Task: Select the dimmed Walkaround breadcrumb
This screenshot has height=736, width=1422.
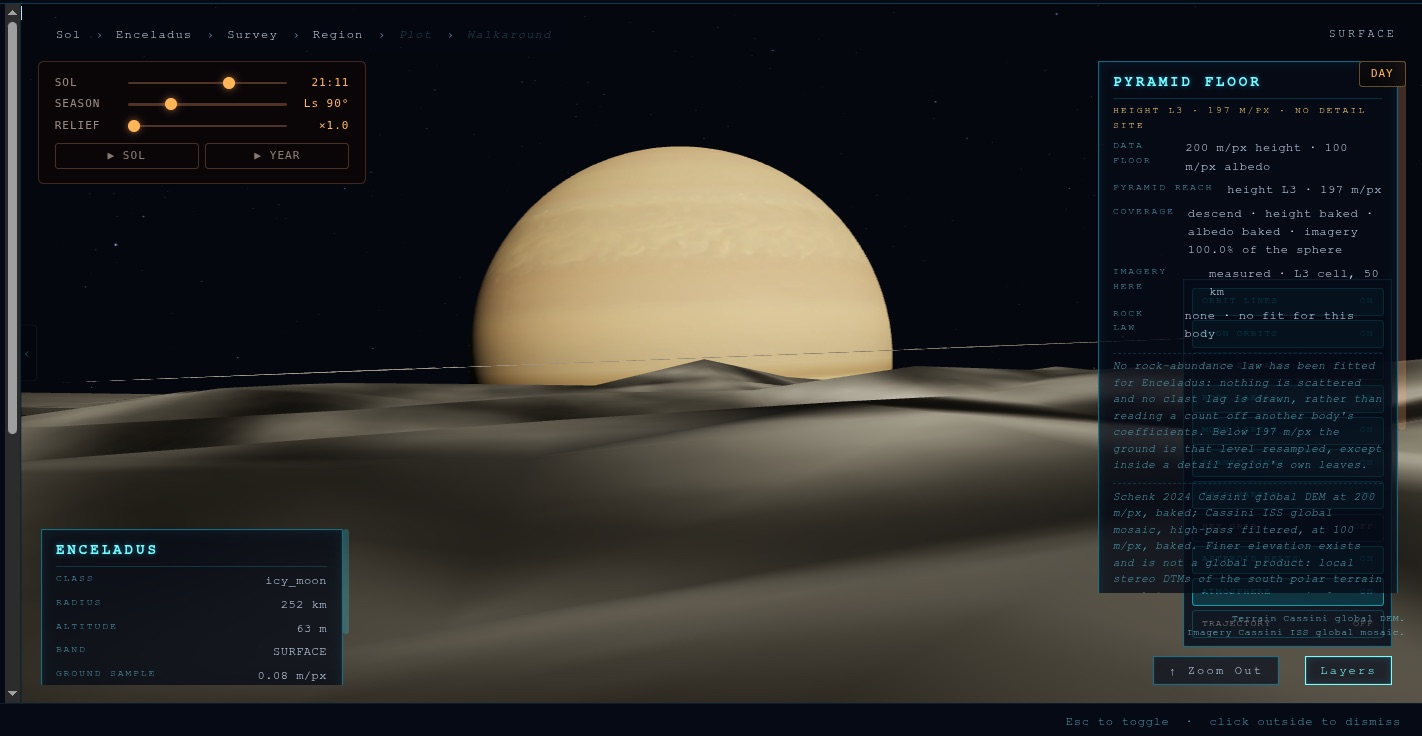Action: [509, 35]
